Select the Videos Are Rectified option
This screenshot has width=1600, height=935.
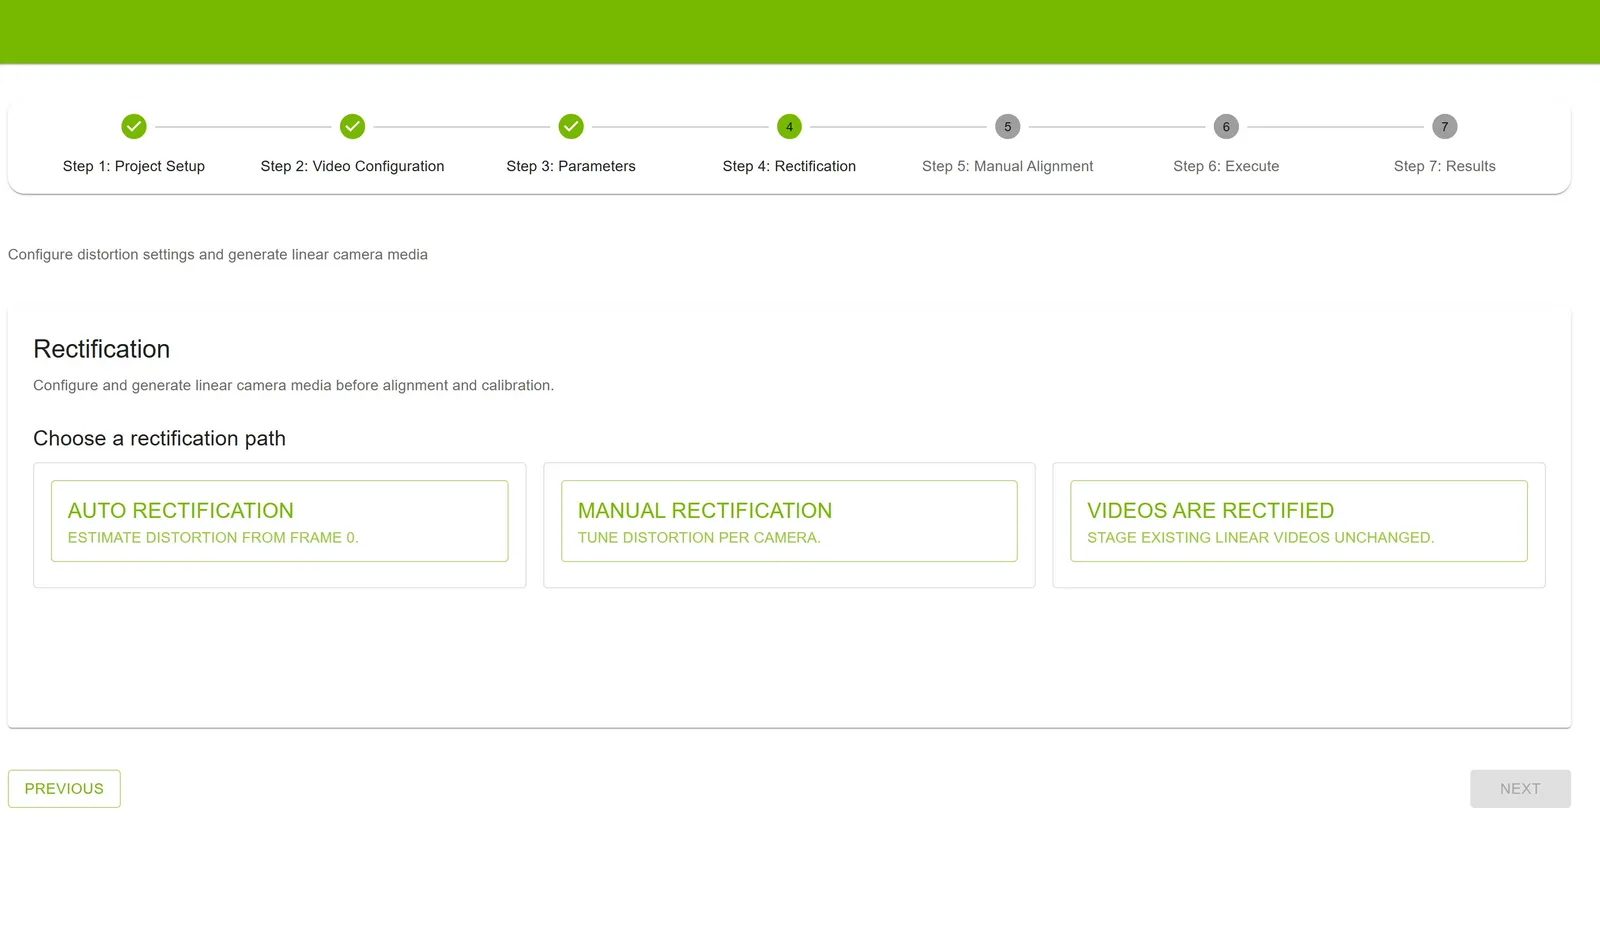pyautogui.click(x=1298, y=521)
